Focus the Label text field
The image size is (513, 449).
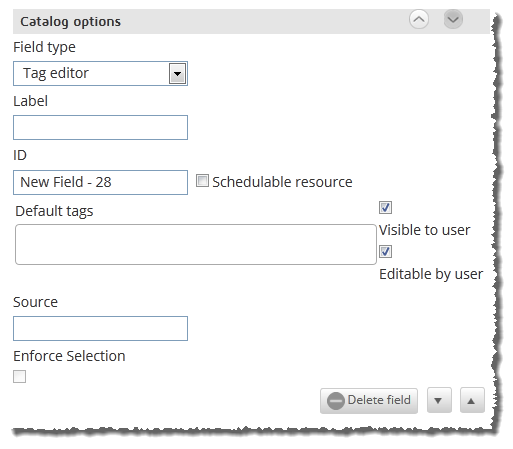(100, 128)
